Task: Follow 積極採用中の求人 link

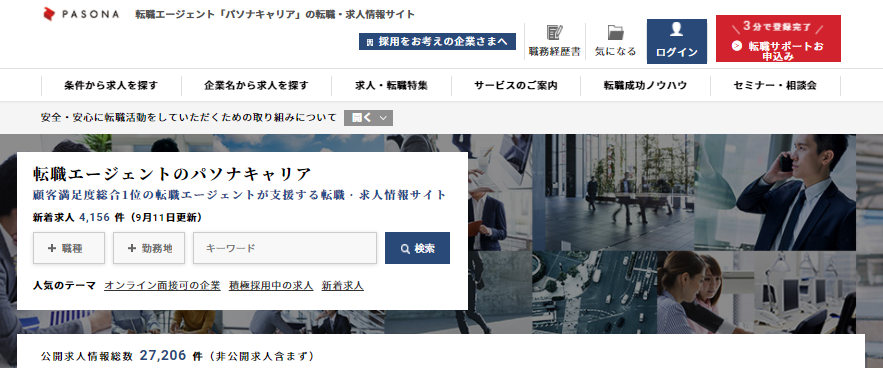Action: [x=271, y=286]
